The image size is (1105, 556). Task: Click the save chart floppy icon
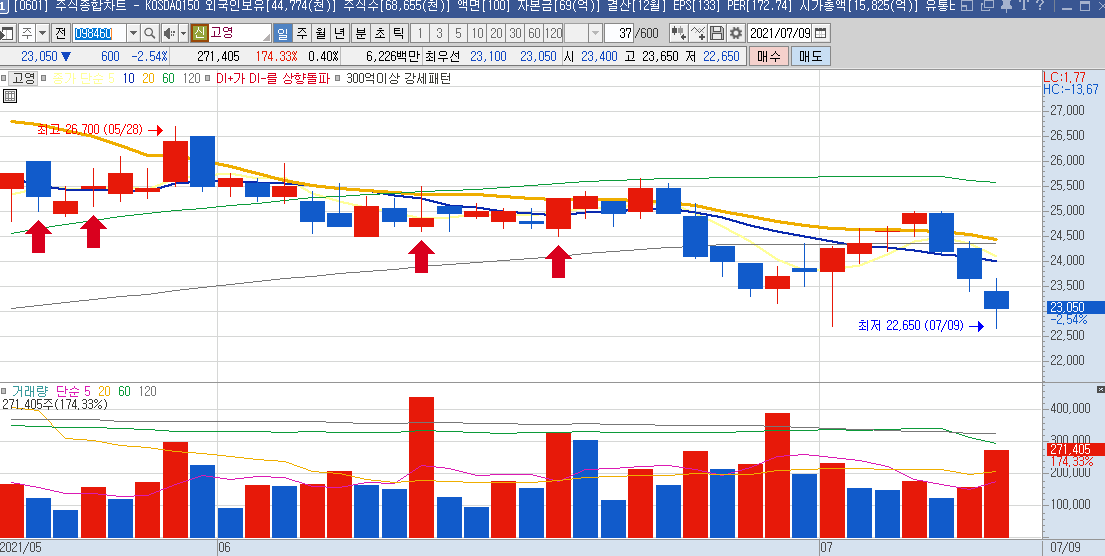pos(717,33)
